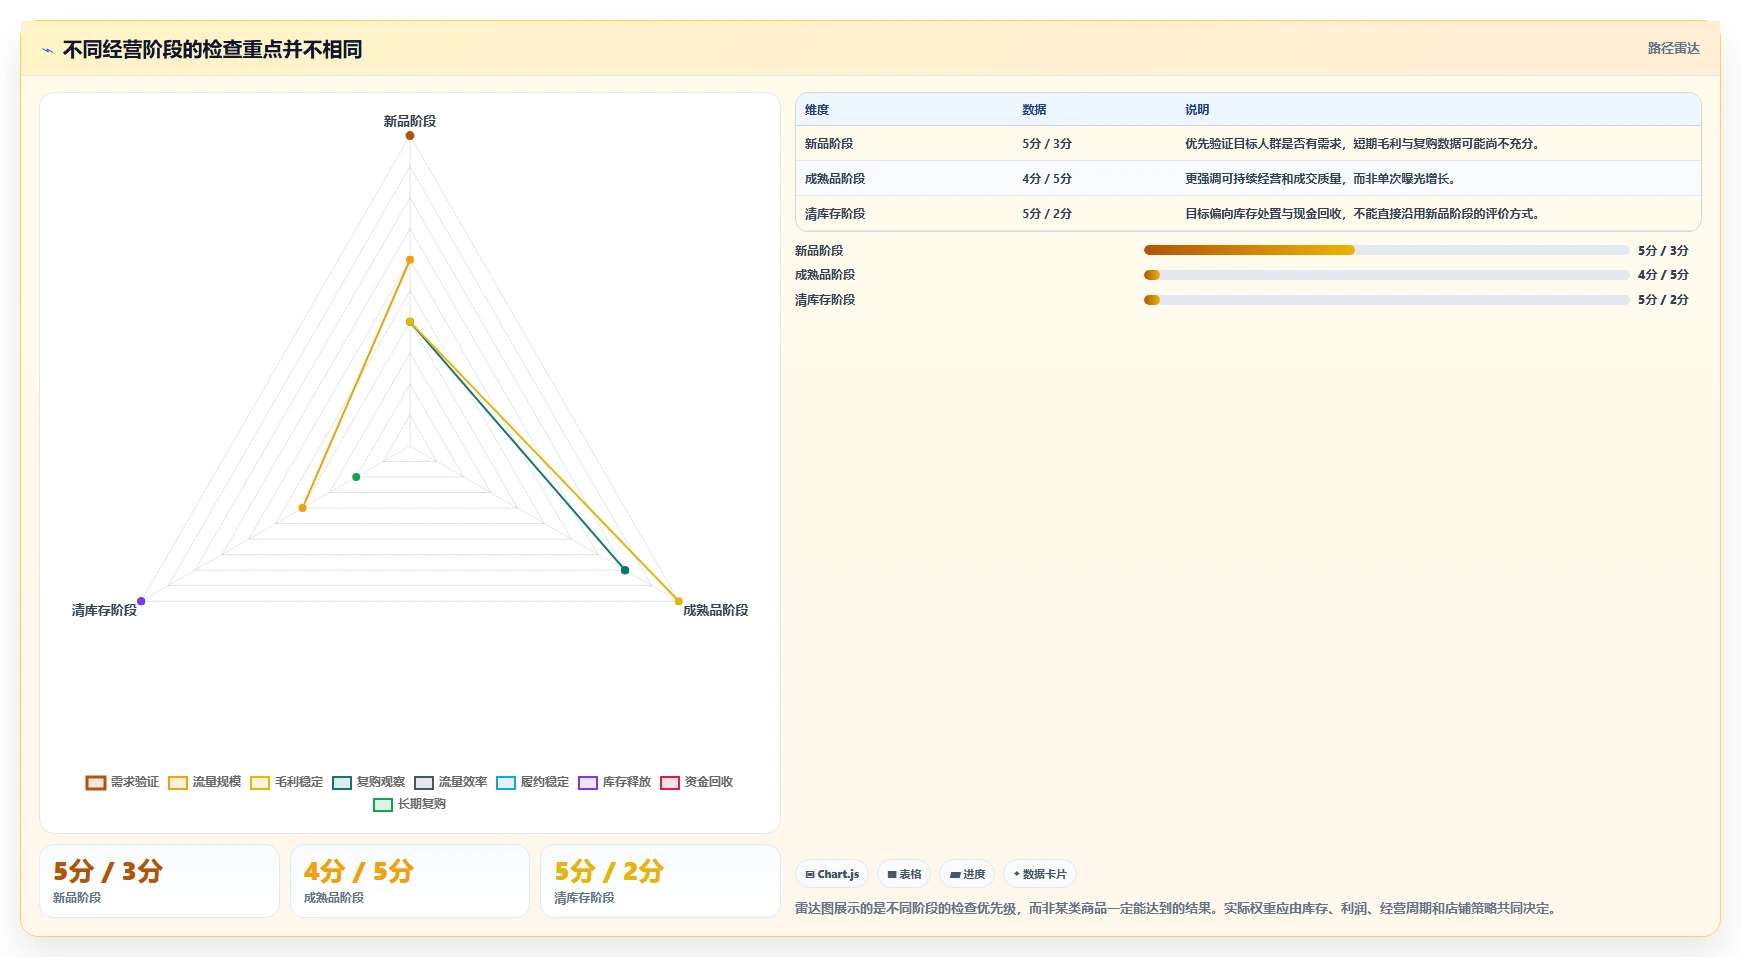The image size is (1741, 957).
Task: Hide the 流量效率 legend series
Action: (450, 782)
